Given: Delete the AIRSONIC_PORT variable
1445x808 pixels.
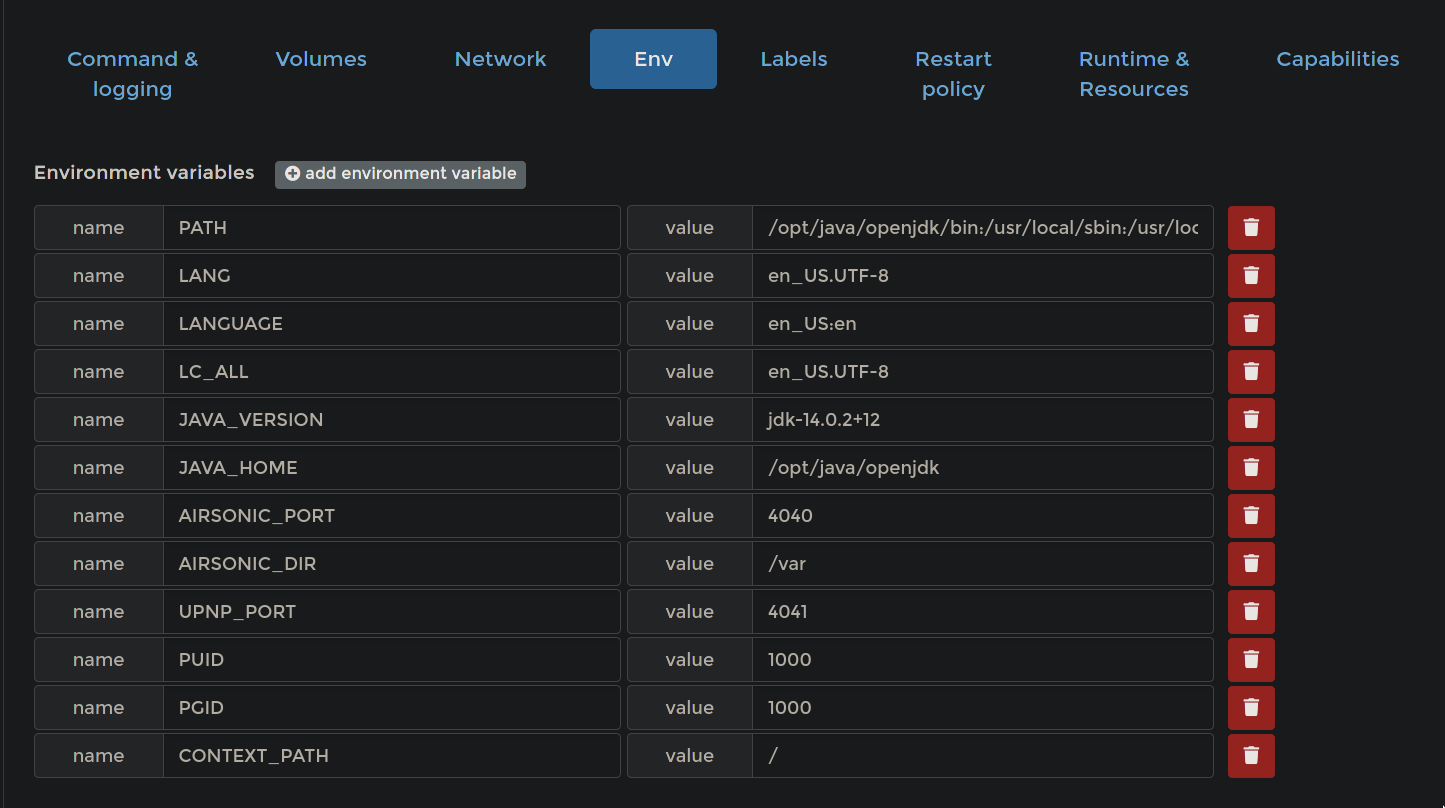Looking at the screenshot, I should (1251, 515).
